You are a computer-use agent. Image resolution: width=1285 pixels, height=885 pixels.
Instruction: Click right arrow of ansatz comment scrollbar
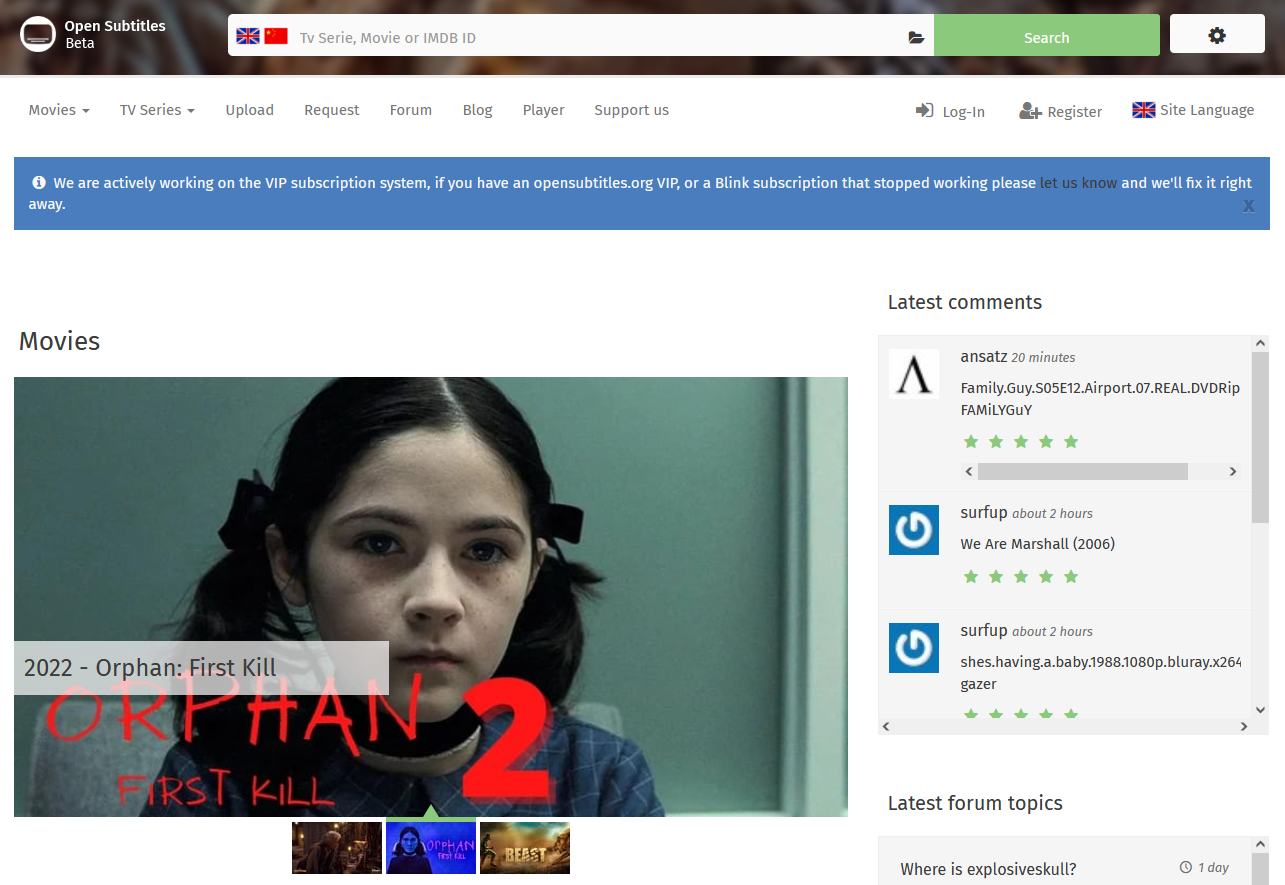point(1233,471)
